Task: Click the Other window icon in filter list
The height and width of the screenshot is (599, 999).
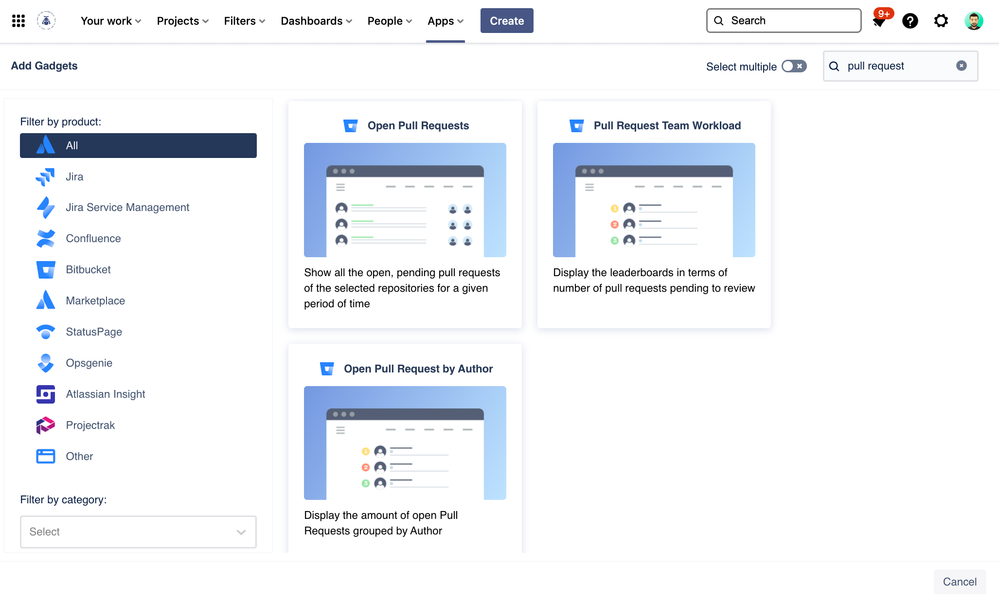Action: click(45, 456)
